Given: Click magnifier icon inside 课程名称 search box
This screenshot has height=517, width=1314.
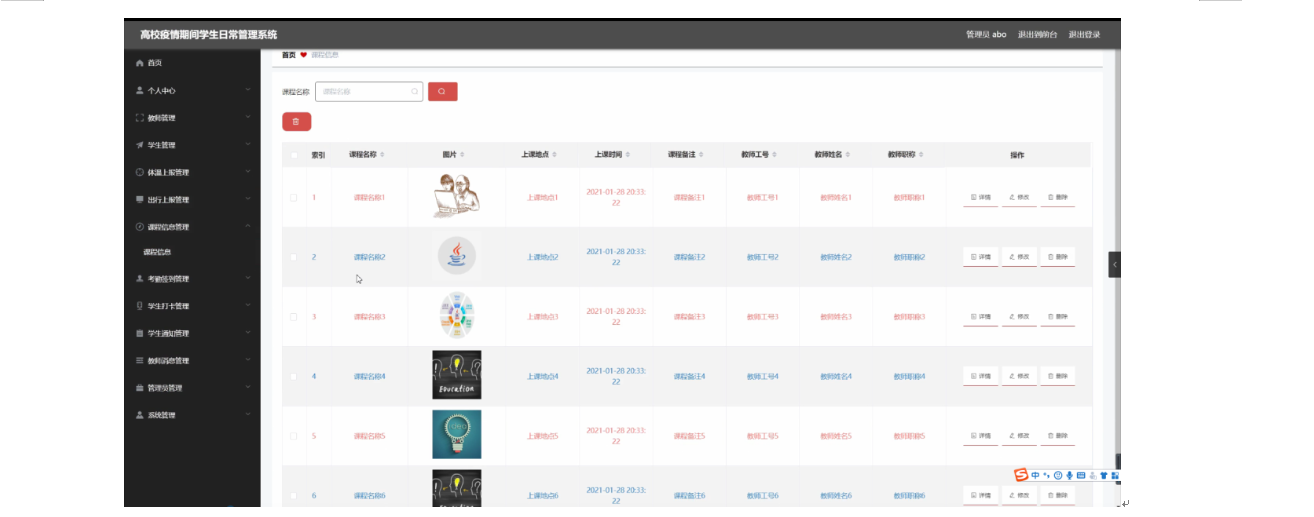Looking at the screenshot, I should [x=414, y=92].
